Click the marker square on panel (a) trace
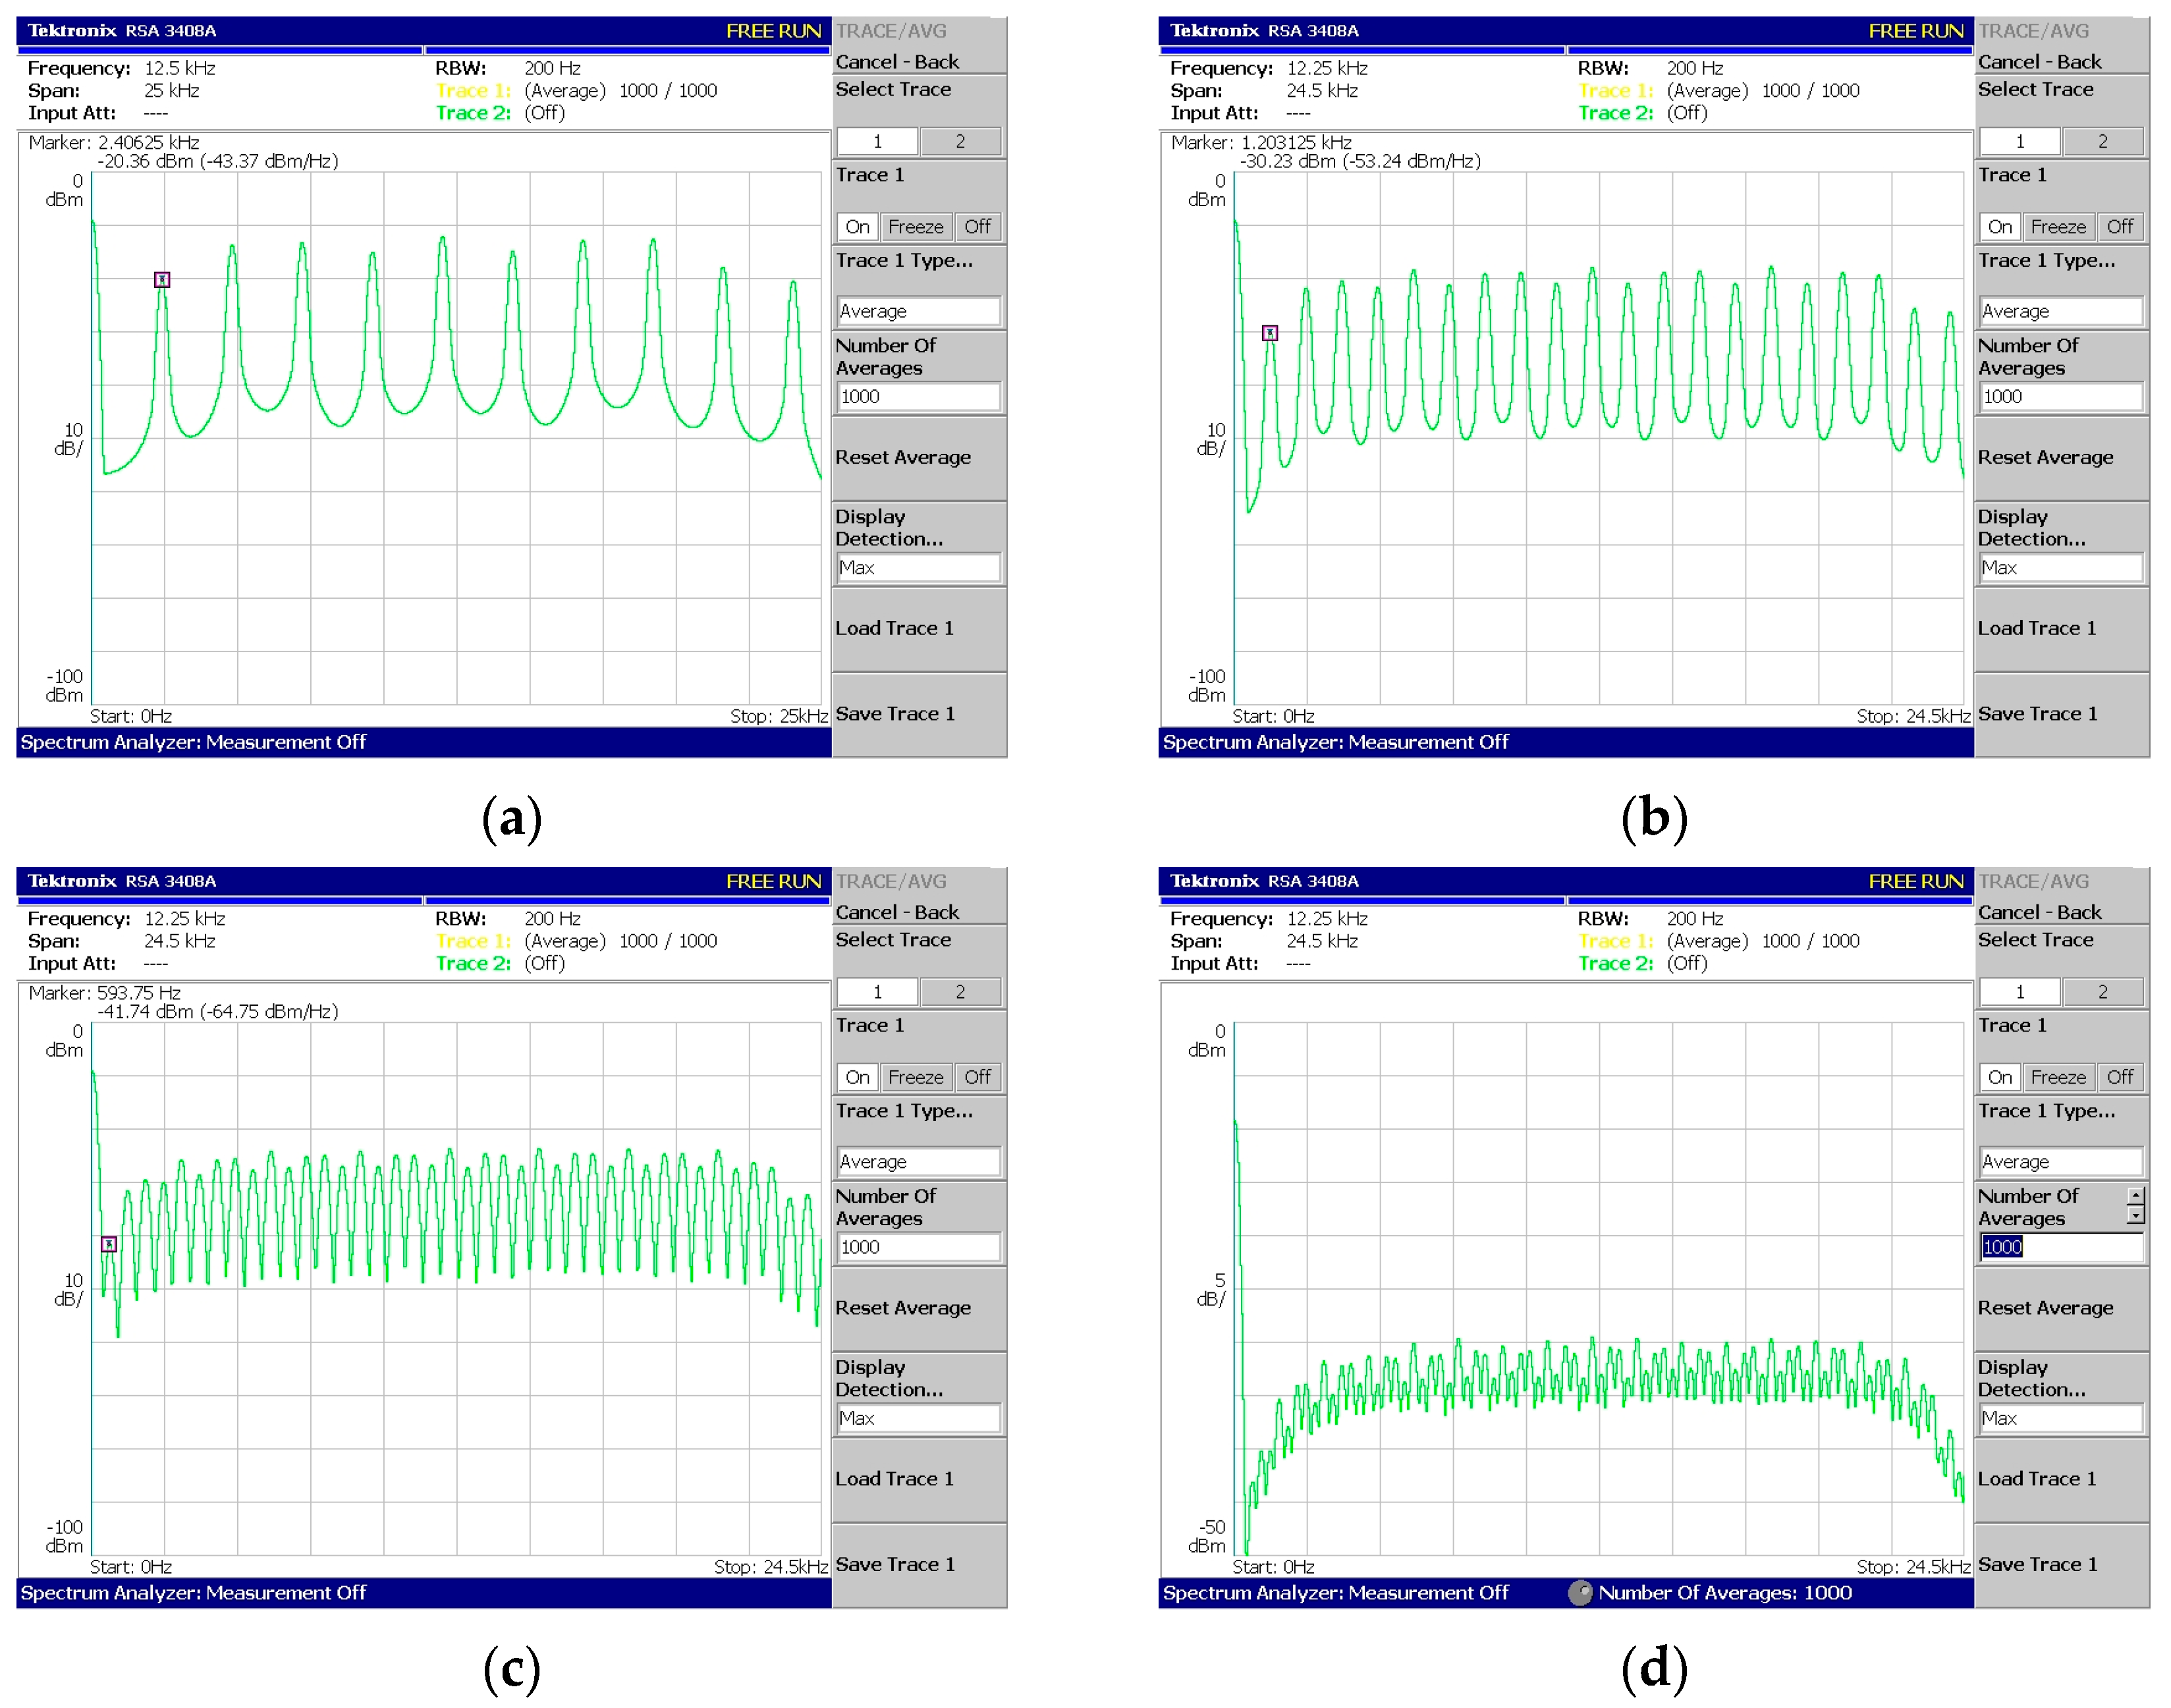Image resolution: width=2171 pixels, height=1708 pixels. click(x=162, y=280)
